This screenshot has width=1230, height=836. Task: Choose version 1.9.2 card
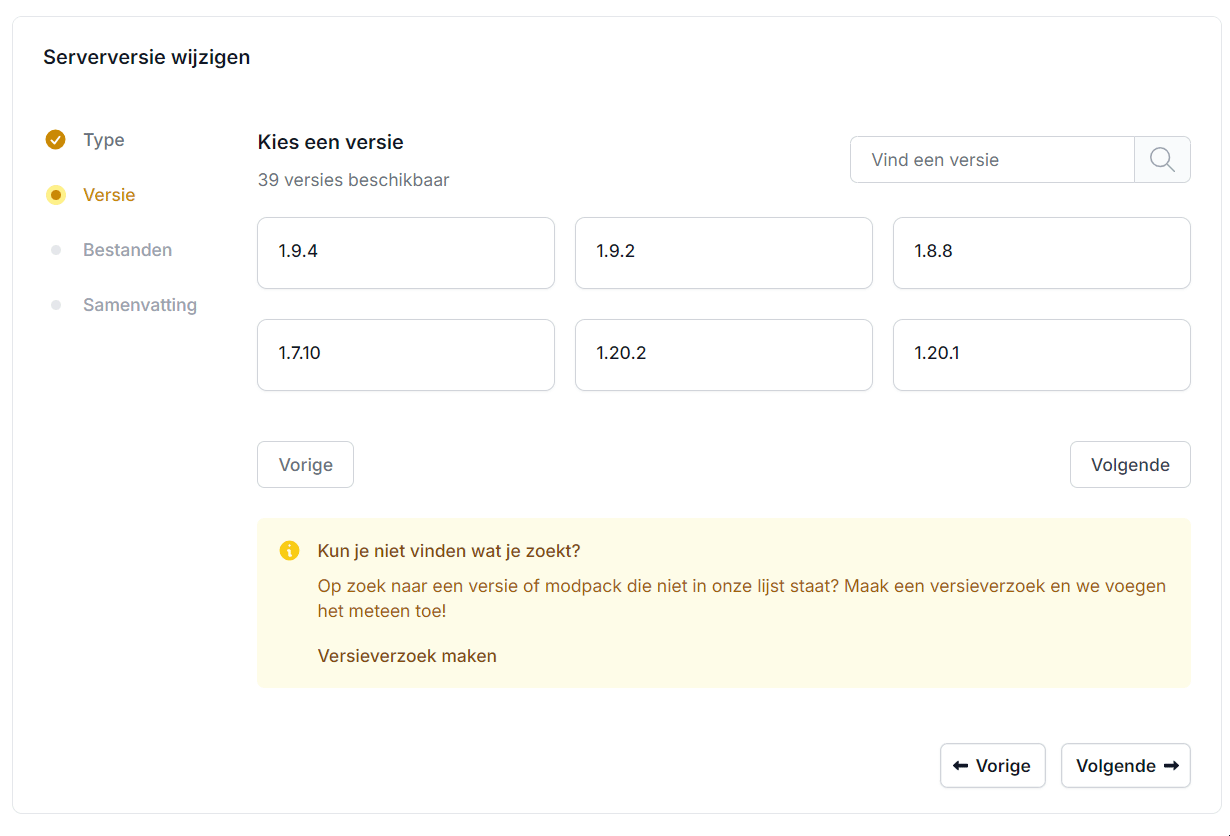point(723,253)
